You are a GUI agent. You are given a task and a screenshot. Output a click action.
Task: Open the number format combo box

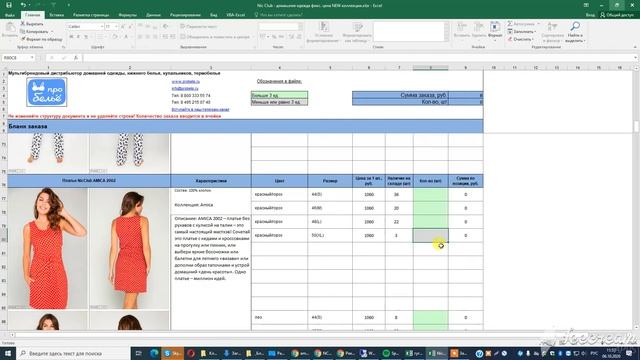point(280,27)
